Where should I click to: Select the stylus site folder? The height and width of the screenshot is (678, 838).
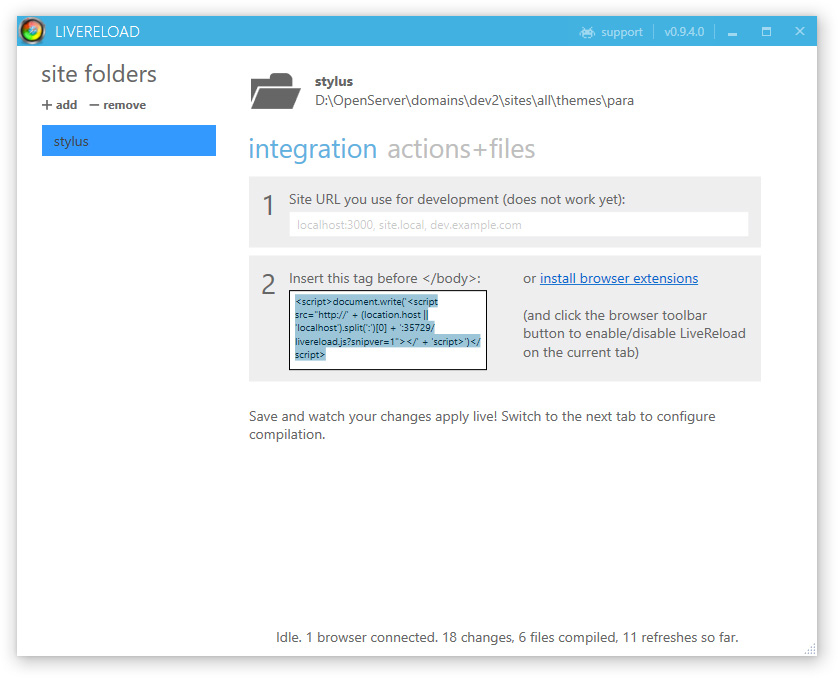coord(129,141)
